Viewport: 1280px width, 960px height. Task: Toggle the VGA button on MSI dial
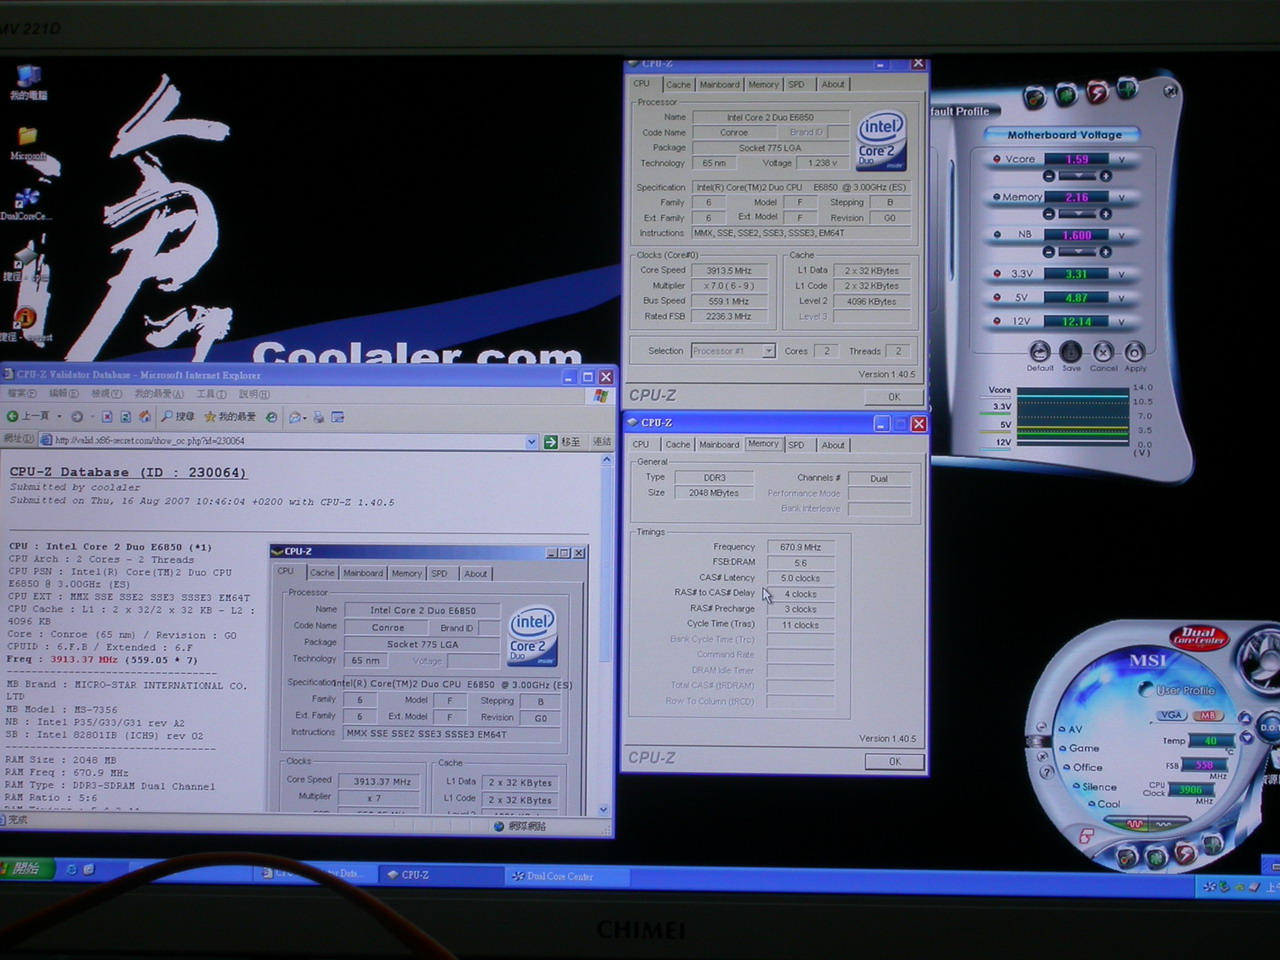[x=1171, y=715]
